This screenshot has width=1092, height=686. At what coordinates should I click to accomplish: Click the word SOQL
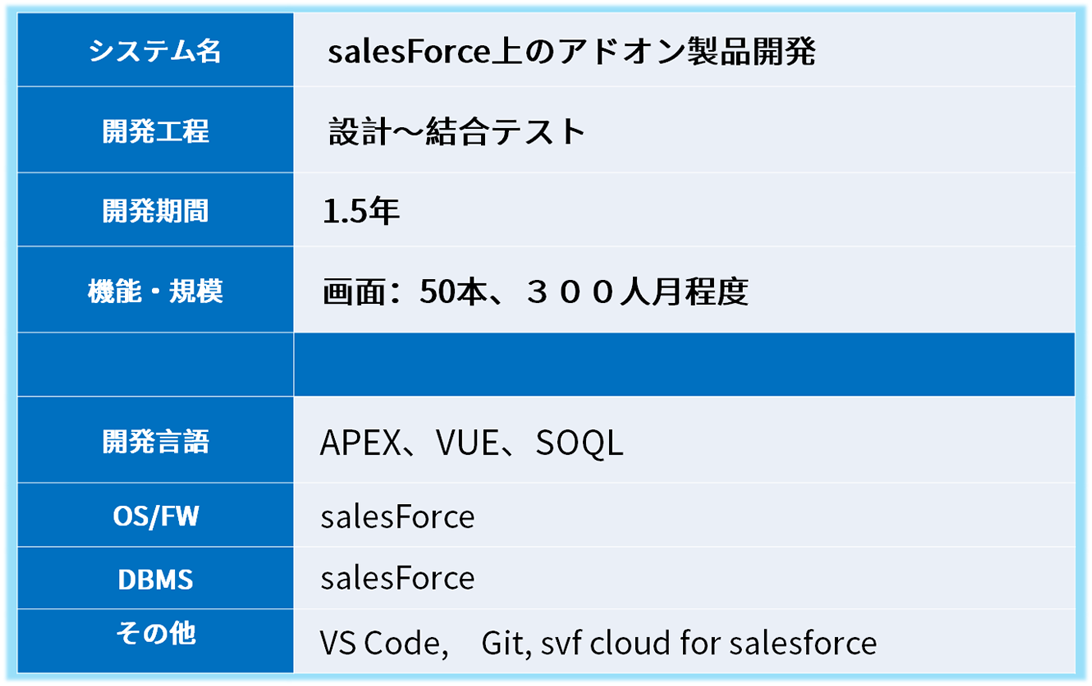(x=579, y=443)
